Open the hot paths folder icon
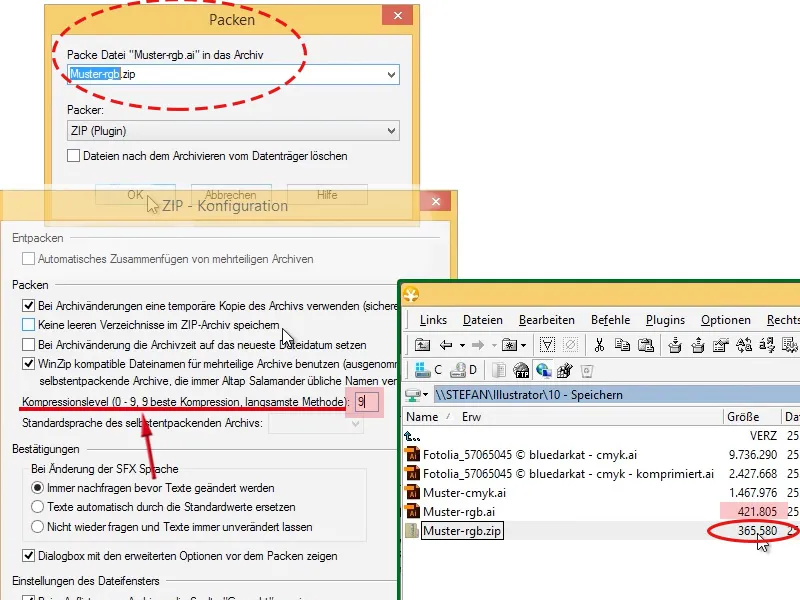Image resolution: width=800 pixels, height=600 pixels. (x=510, y=345)
